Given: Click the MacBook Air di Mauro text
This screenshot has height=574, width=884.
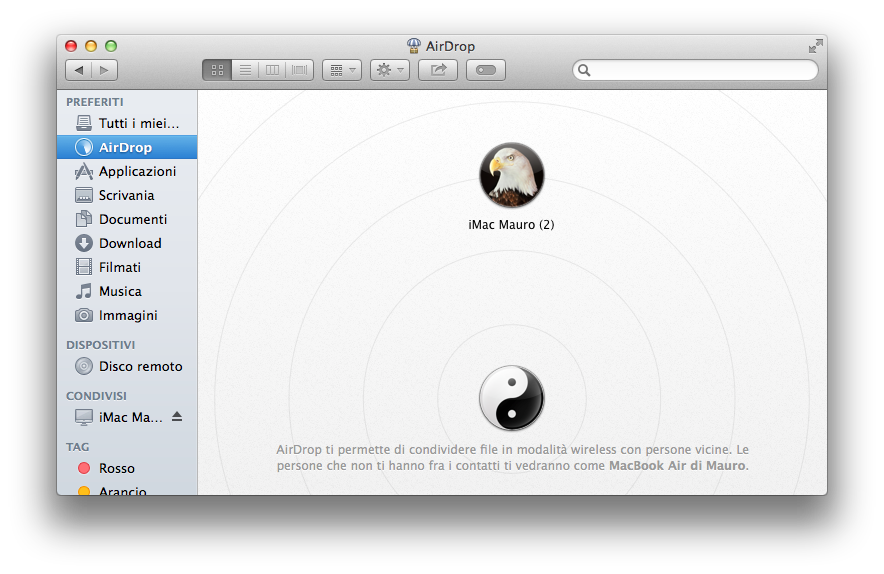Looking at the screenshot, I should (677, 466).
